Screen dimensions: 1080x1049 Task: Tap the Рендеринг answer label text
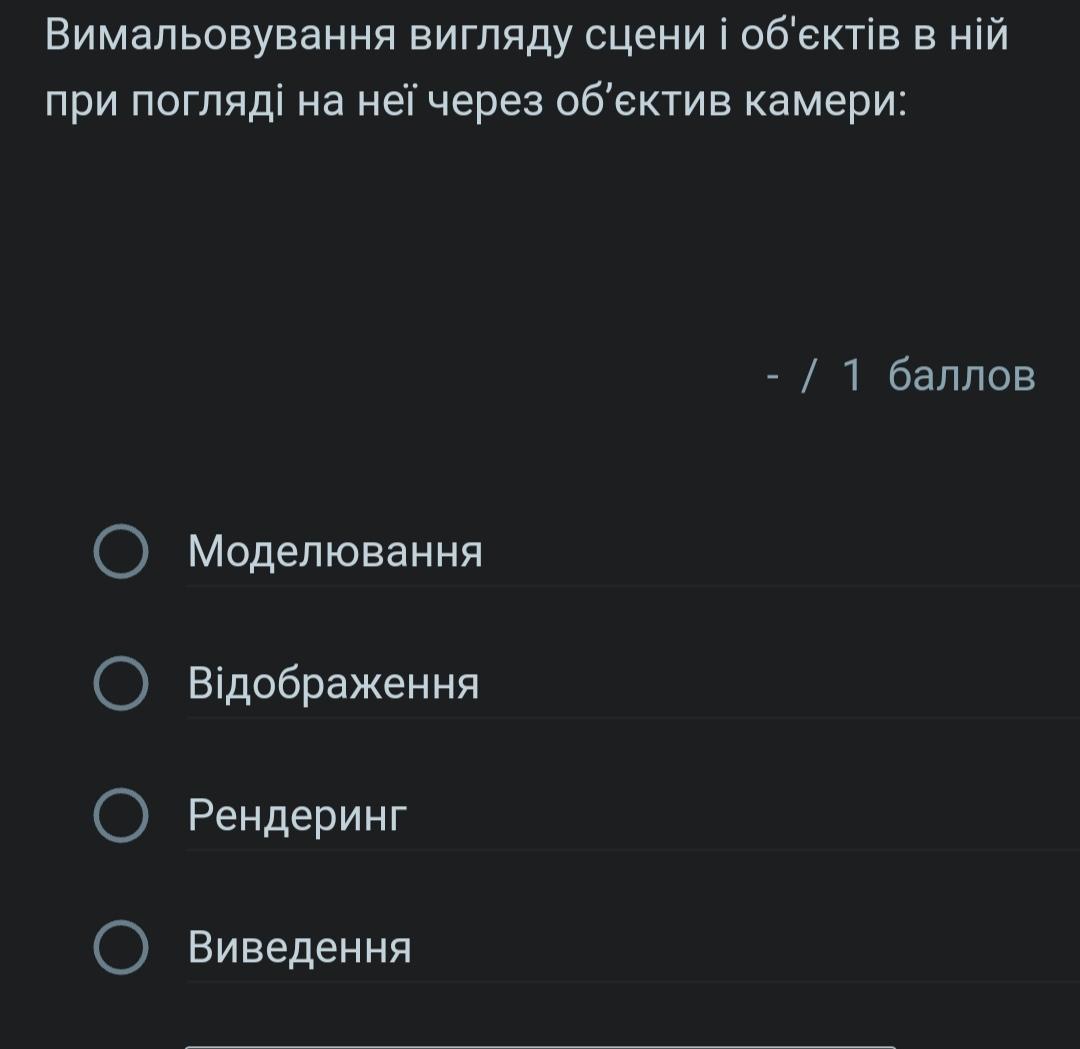pos(298,817)
